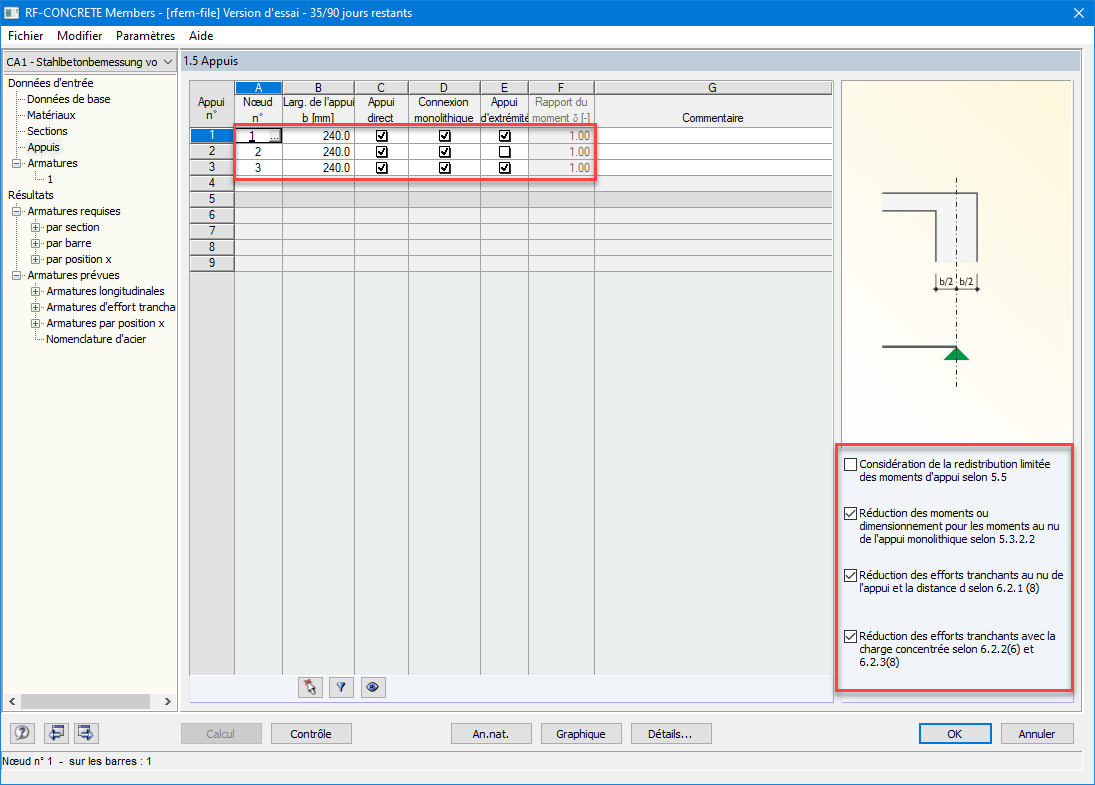The height and width of the screenshot is (785, 1095).
Task: Open the Modifier menu
Action: [x=80, y=36]
